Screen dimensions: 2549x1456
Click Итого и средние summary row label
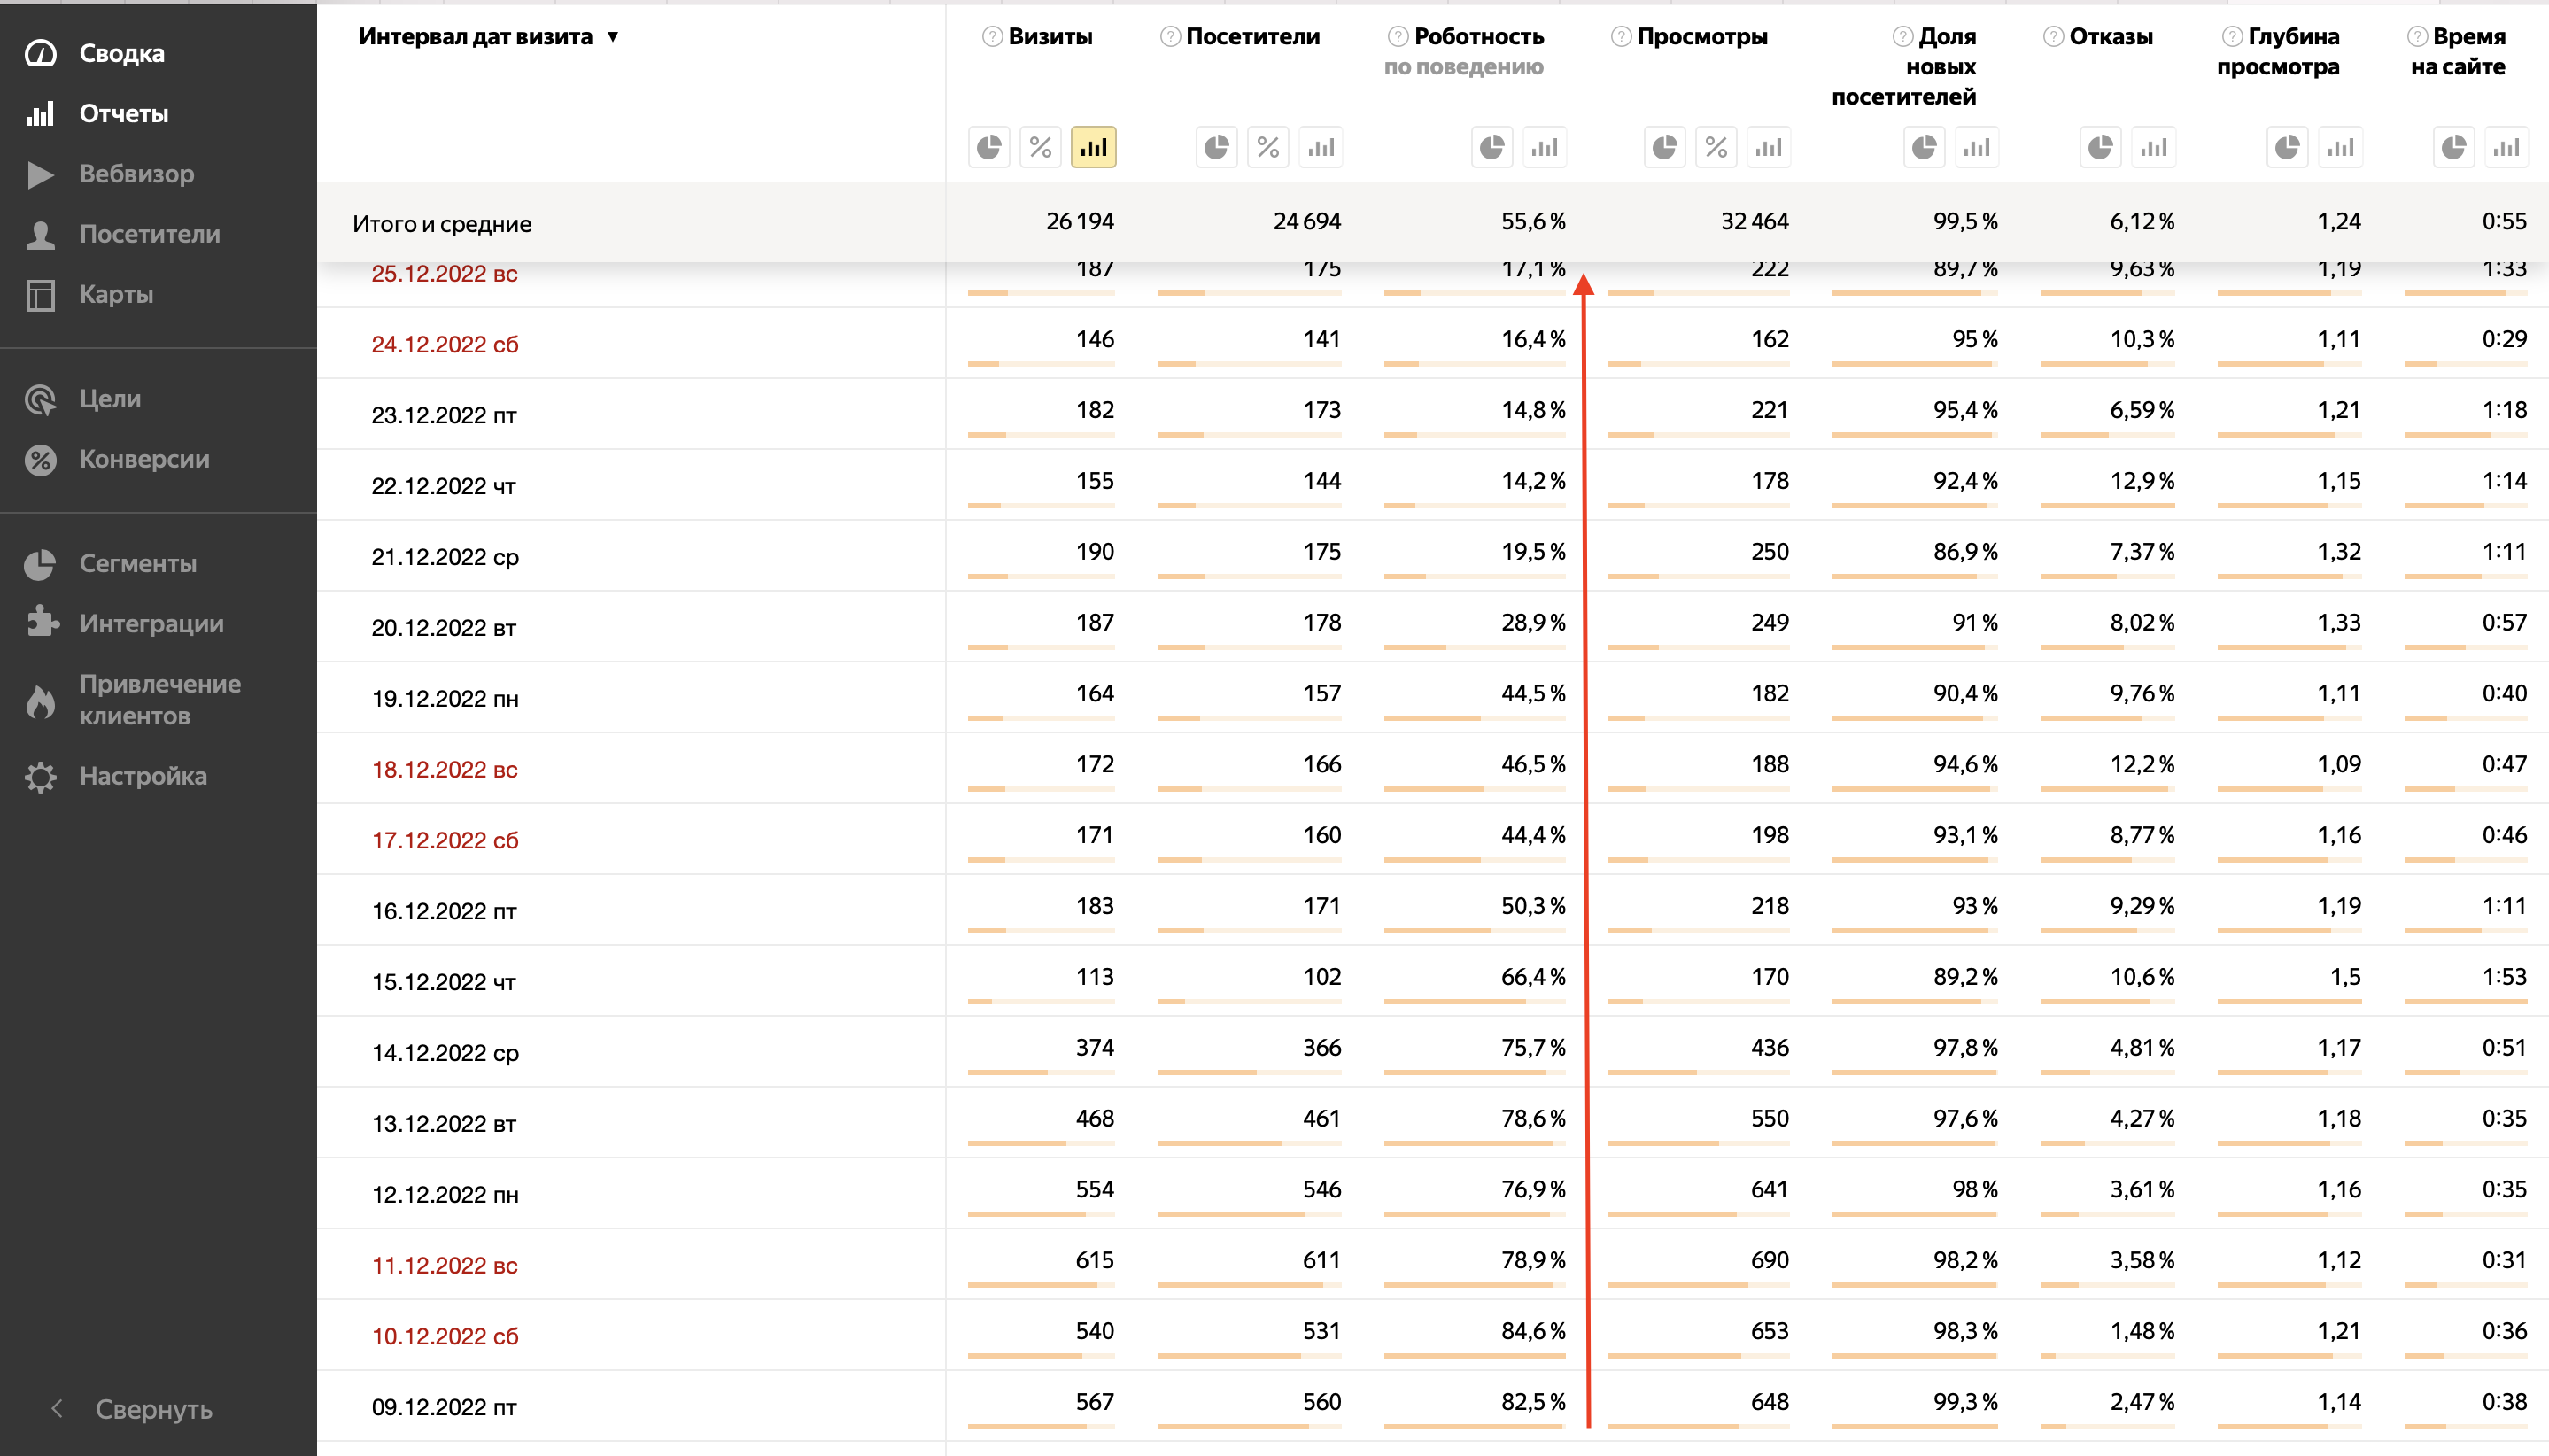point(441,223)
